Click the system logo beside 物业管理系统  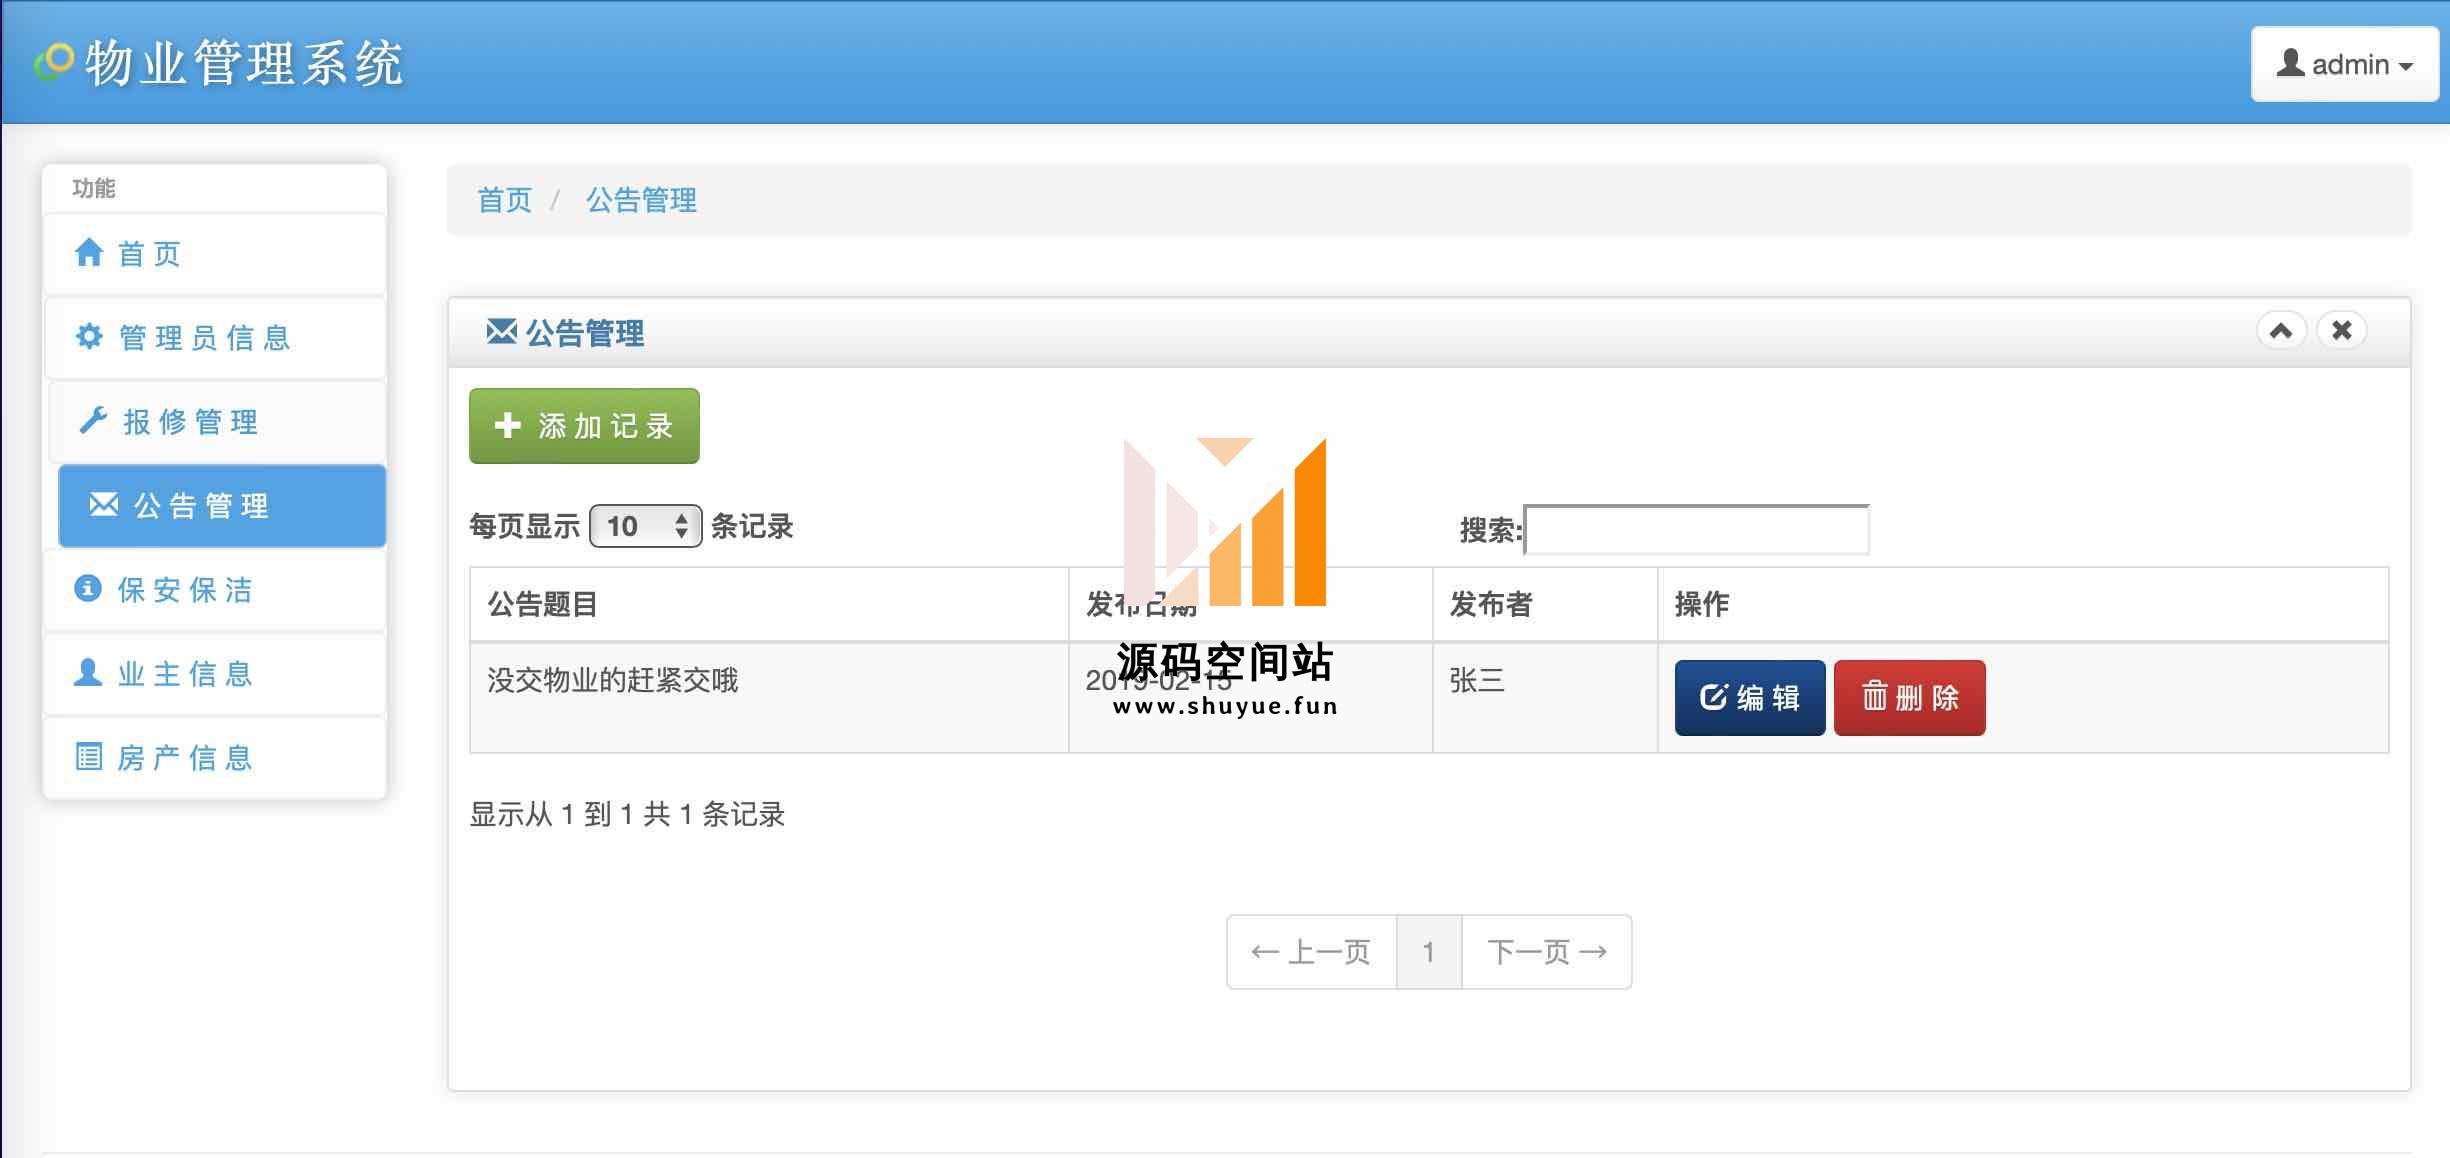coord(54,62)
